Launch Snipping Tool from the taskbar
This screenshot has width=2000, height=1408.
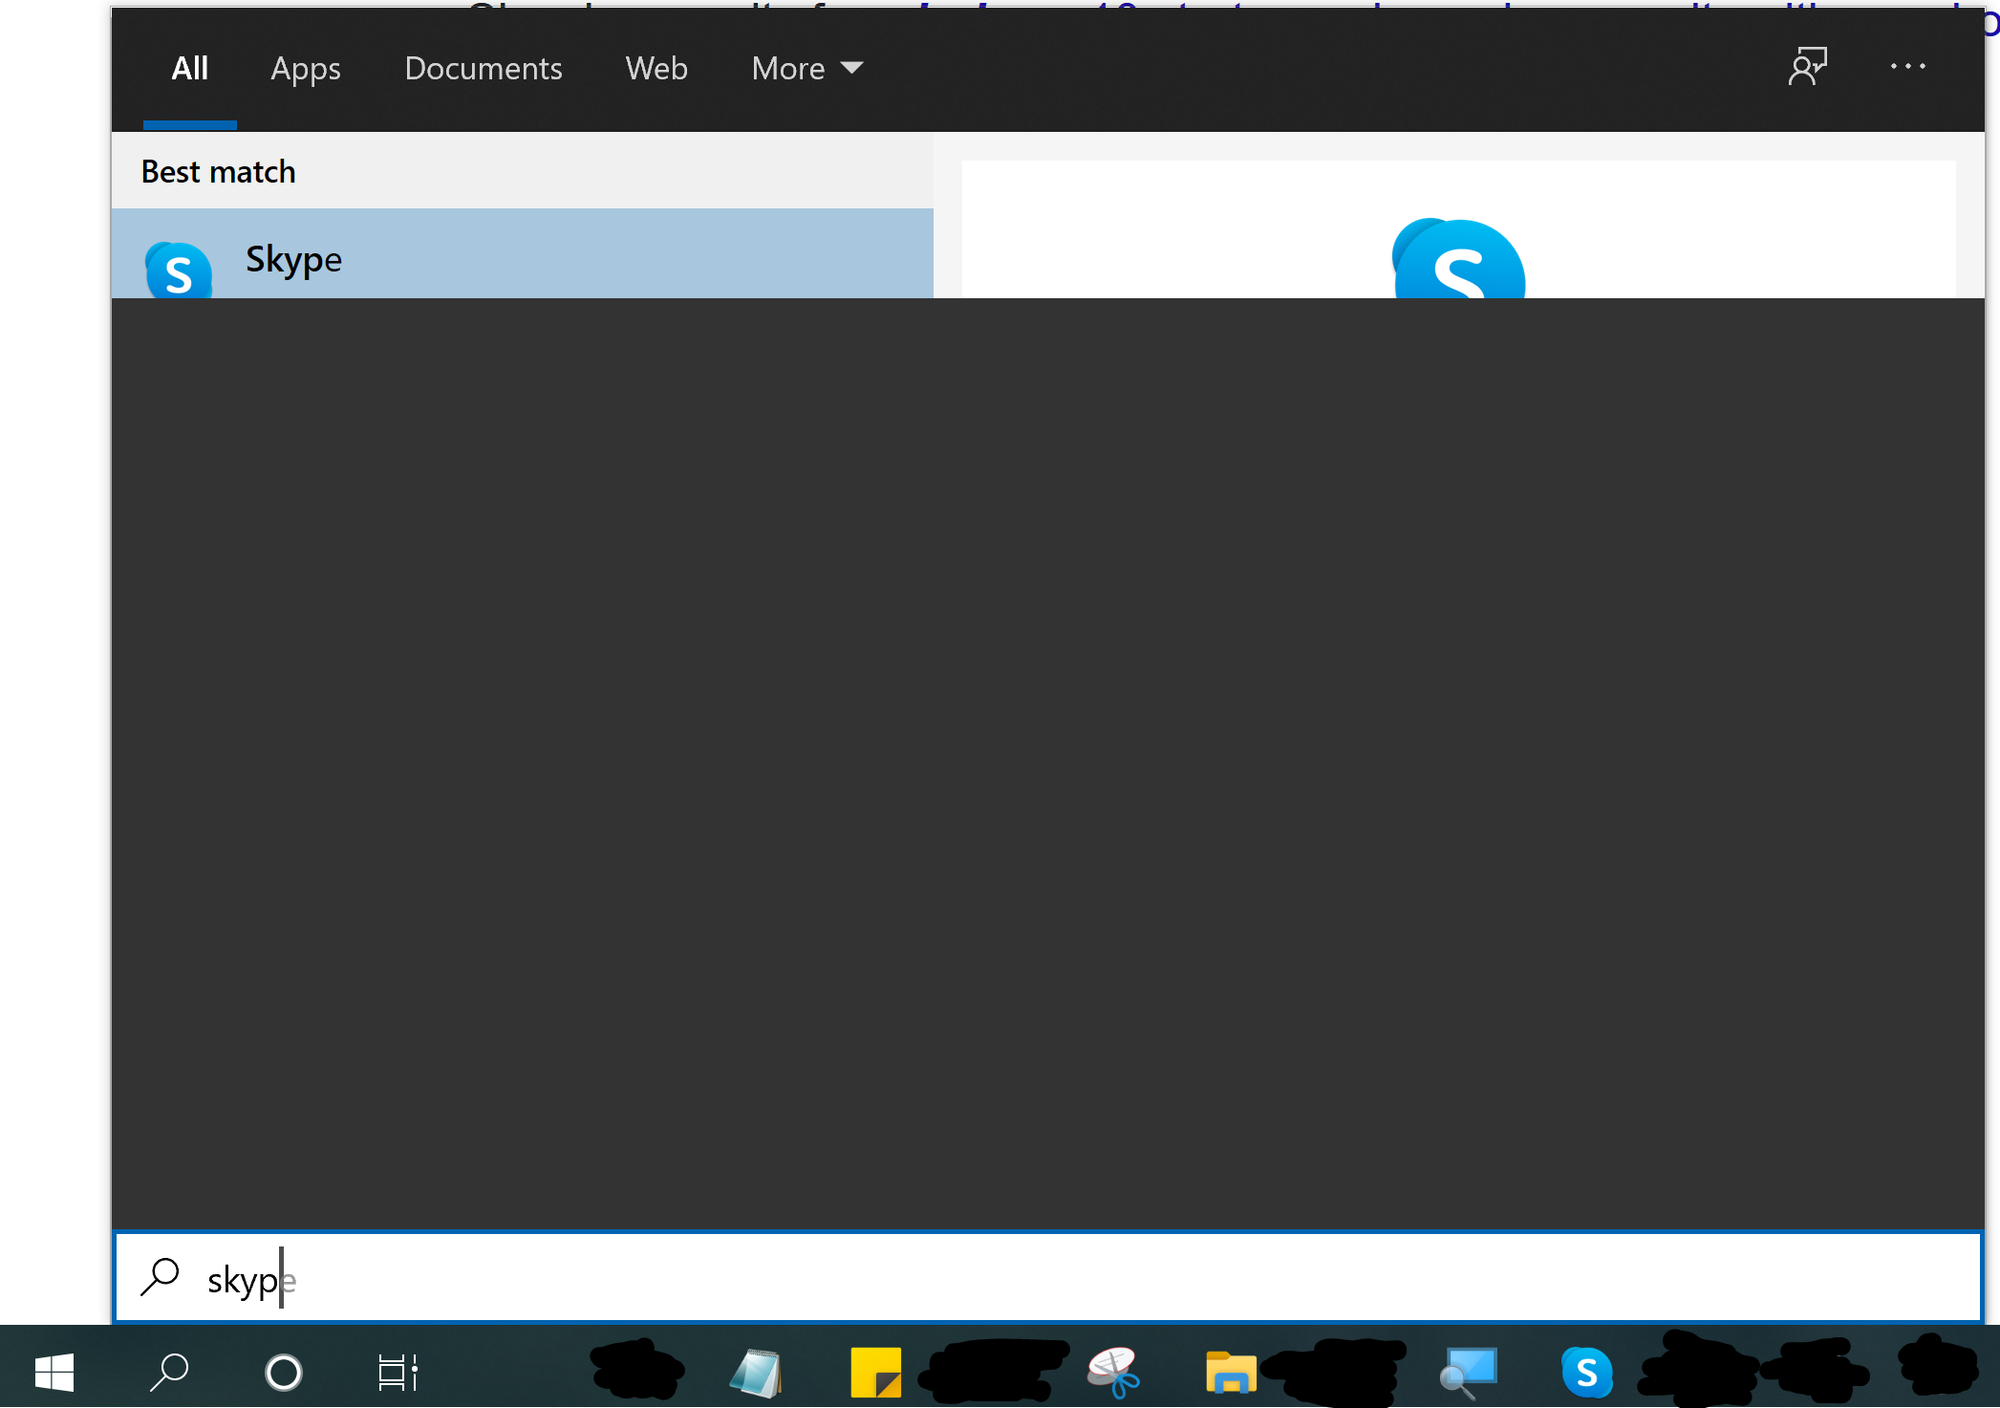click(1114, 1372)
